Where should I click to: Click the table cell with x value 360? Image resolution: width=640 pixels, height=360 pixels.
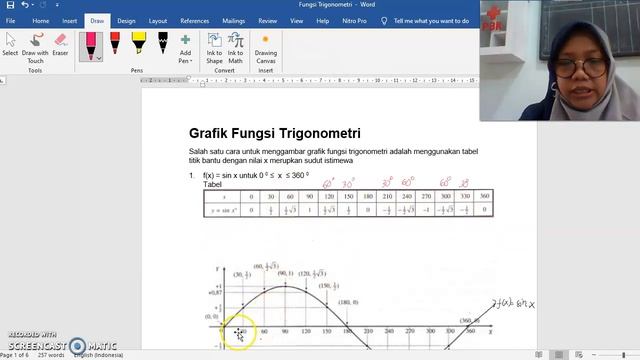point(484,196)
